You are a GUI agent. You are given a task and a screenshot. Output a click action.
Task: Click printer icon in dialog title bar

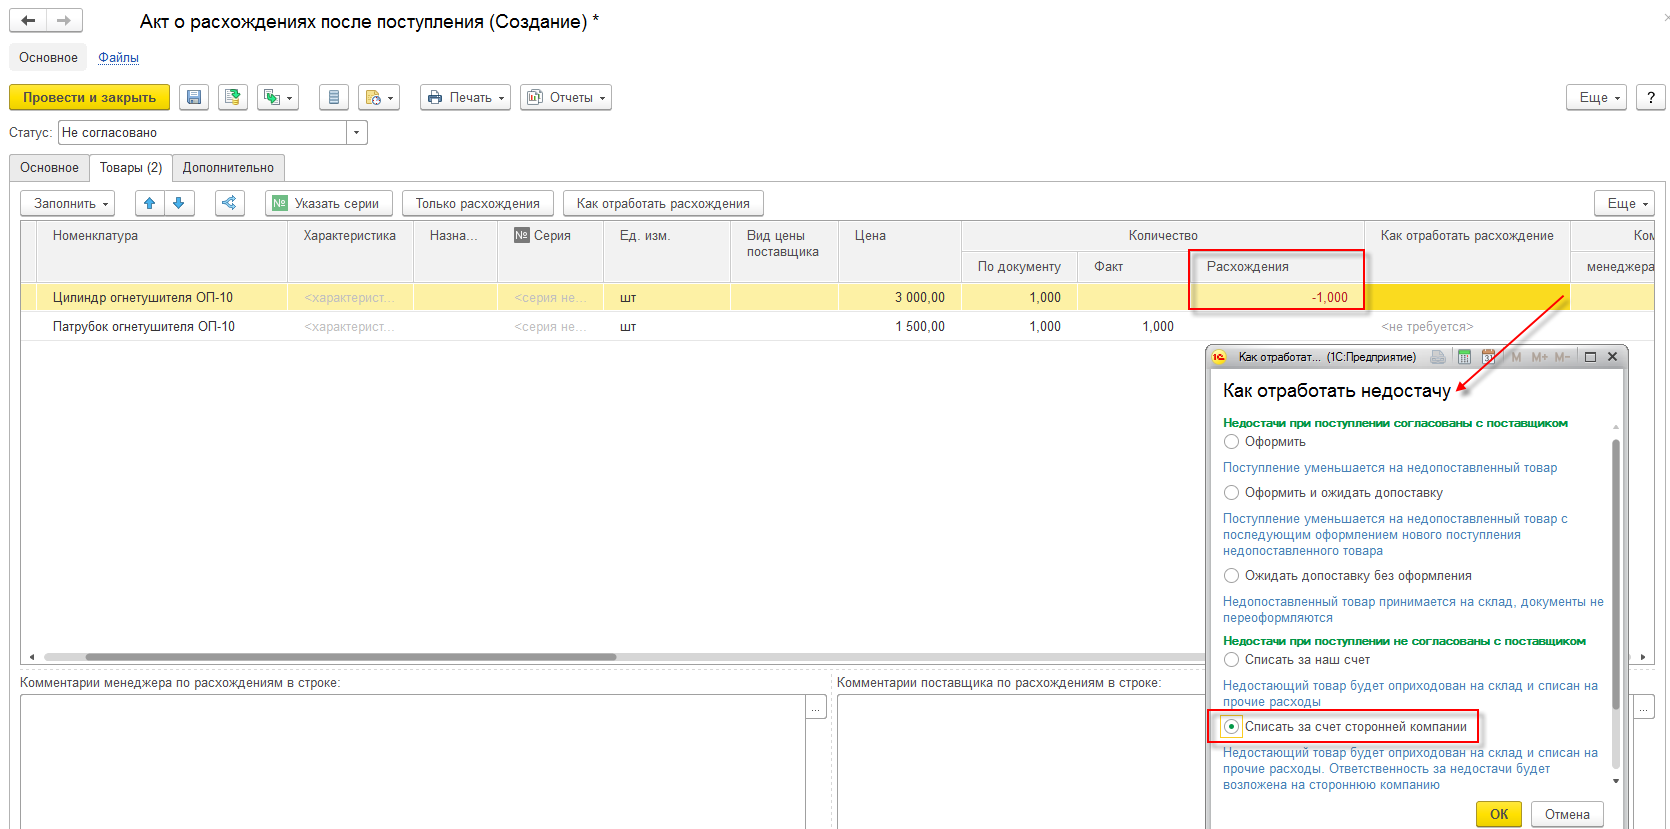click(1438, 357)
